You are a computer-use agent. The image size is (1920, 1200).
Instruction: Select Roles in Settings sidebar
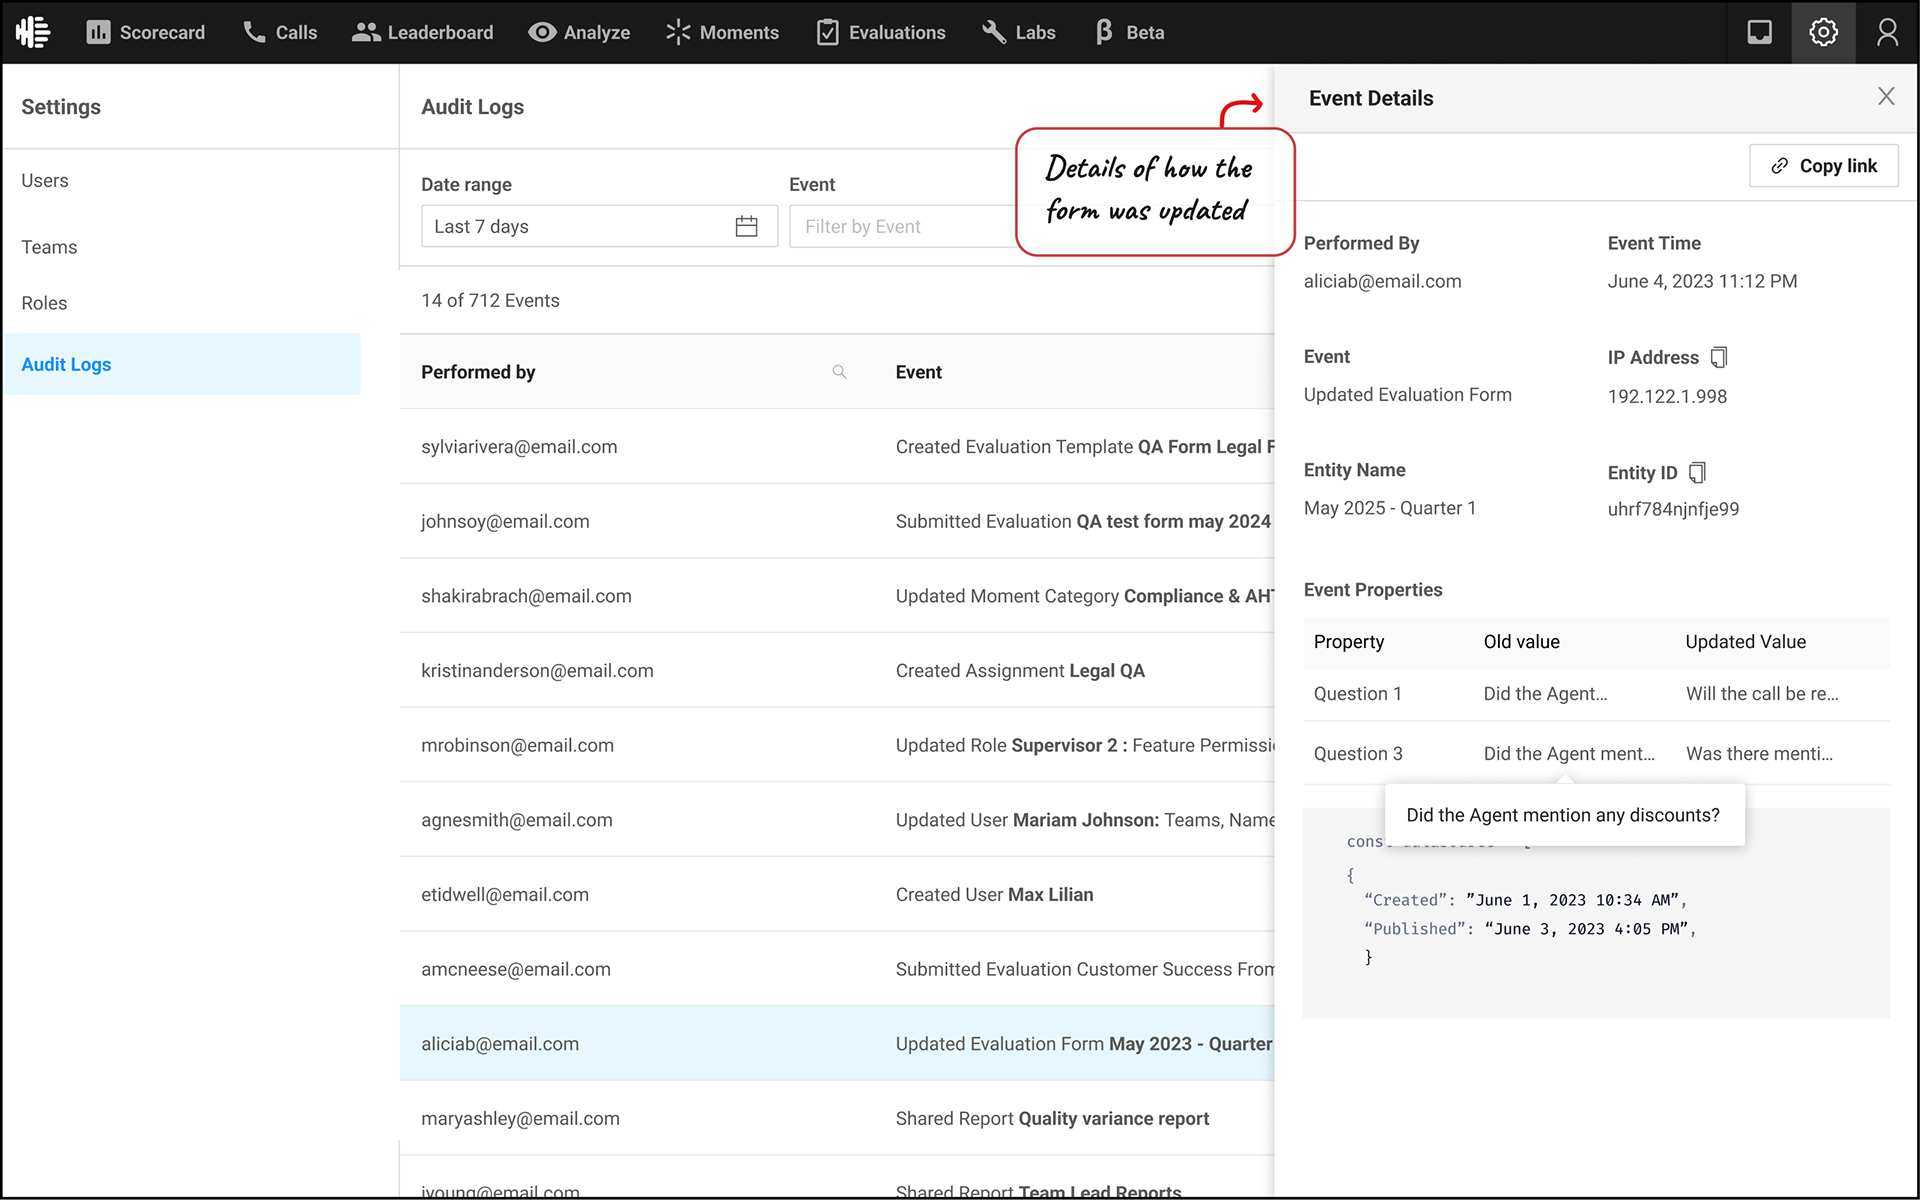44,303
